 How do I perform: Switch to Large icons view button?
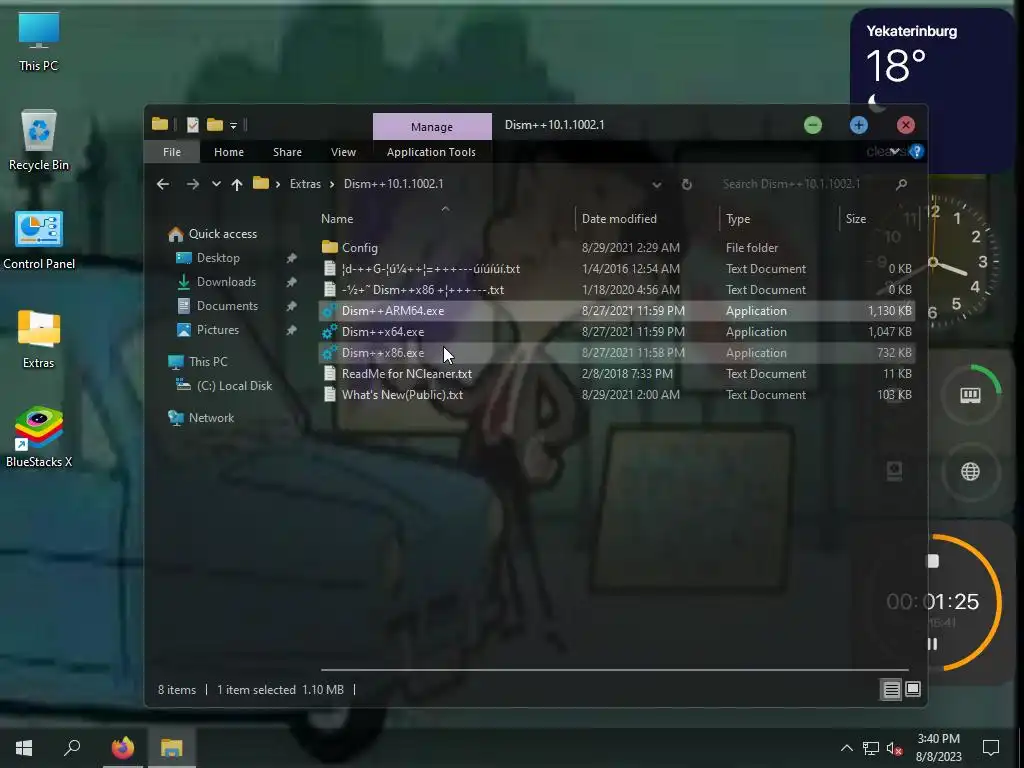click(913, 690)
